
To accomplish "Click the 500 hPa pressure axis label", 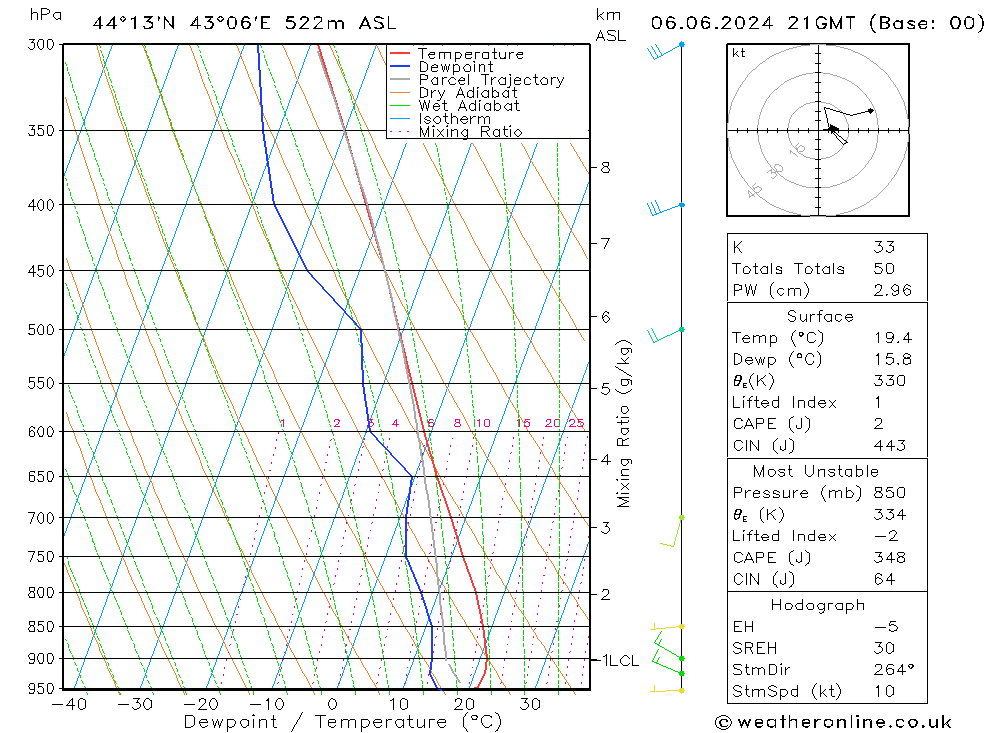I will click(x=42, y=330).
